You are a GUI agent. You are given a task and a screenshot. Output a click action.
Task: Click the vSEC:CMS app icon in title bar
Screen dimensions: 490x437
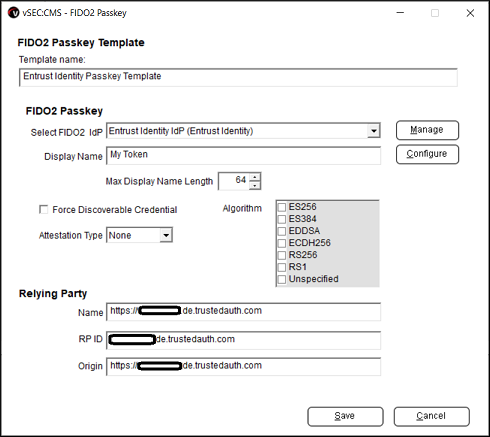point(14,13)
